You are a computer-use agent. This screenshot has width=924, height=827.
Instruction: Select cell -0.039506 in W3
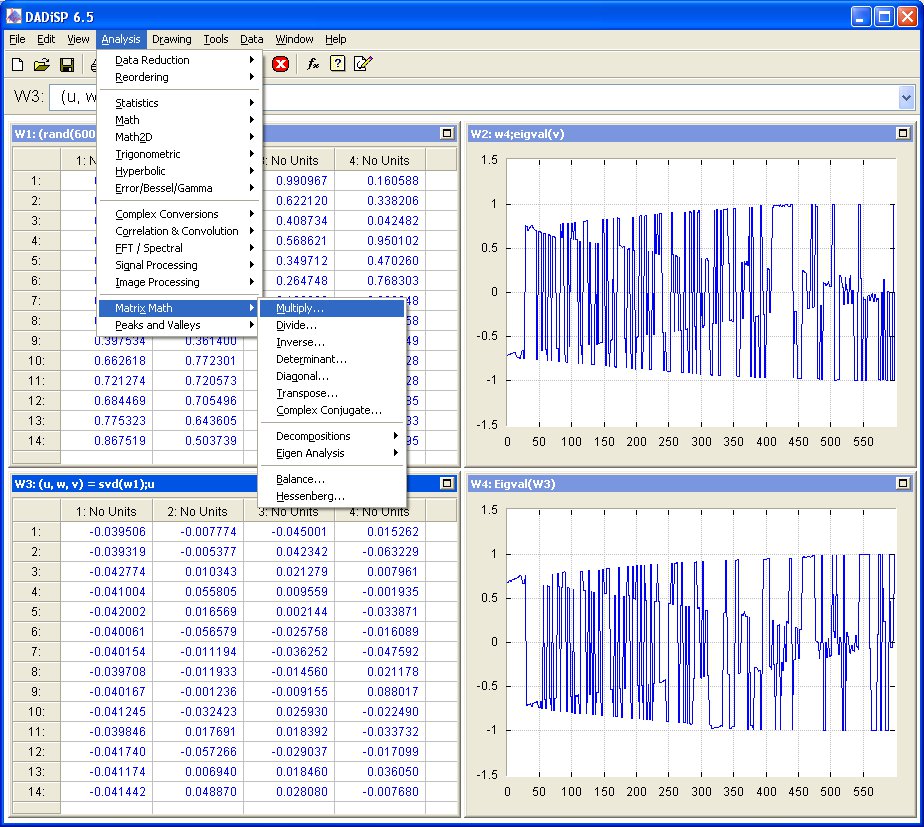pyautogui.click(x=107, y=532)
